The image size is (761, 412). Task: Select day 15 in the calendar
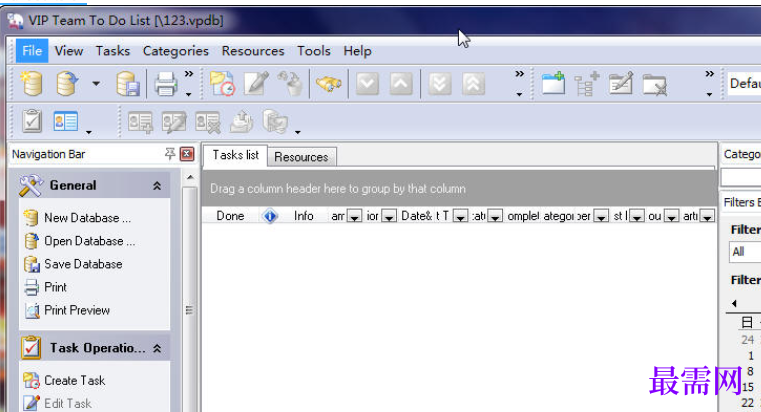[x=748, y=387]
